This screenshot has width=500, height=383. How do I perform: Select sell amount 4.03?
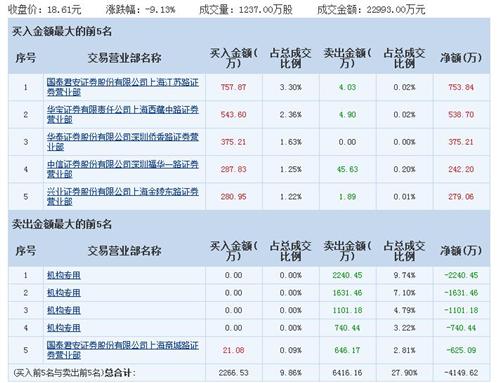[347, 87]
